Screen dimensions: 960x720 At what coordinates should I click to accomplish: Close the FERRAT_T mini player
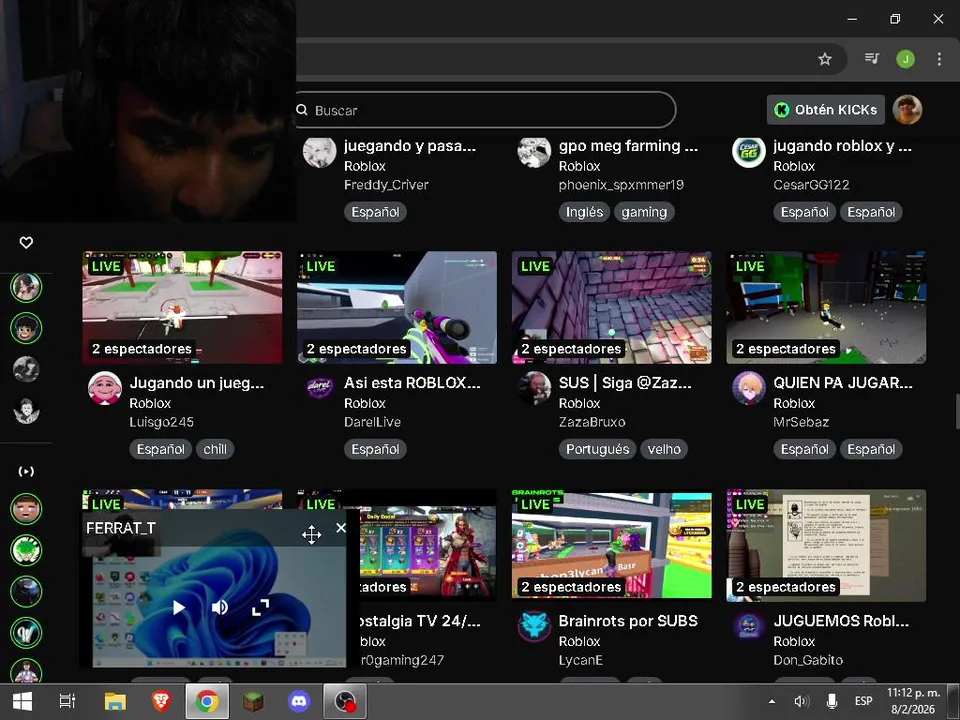tap(341, 528)
